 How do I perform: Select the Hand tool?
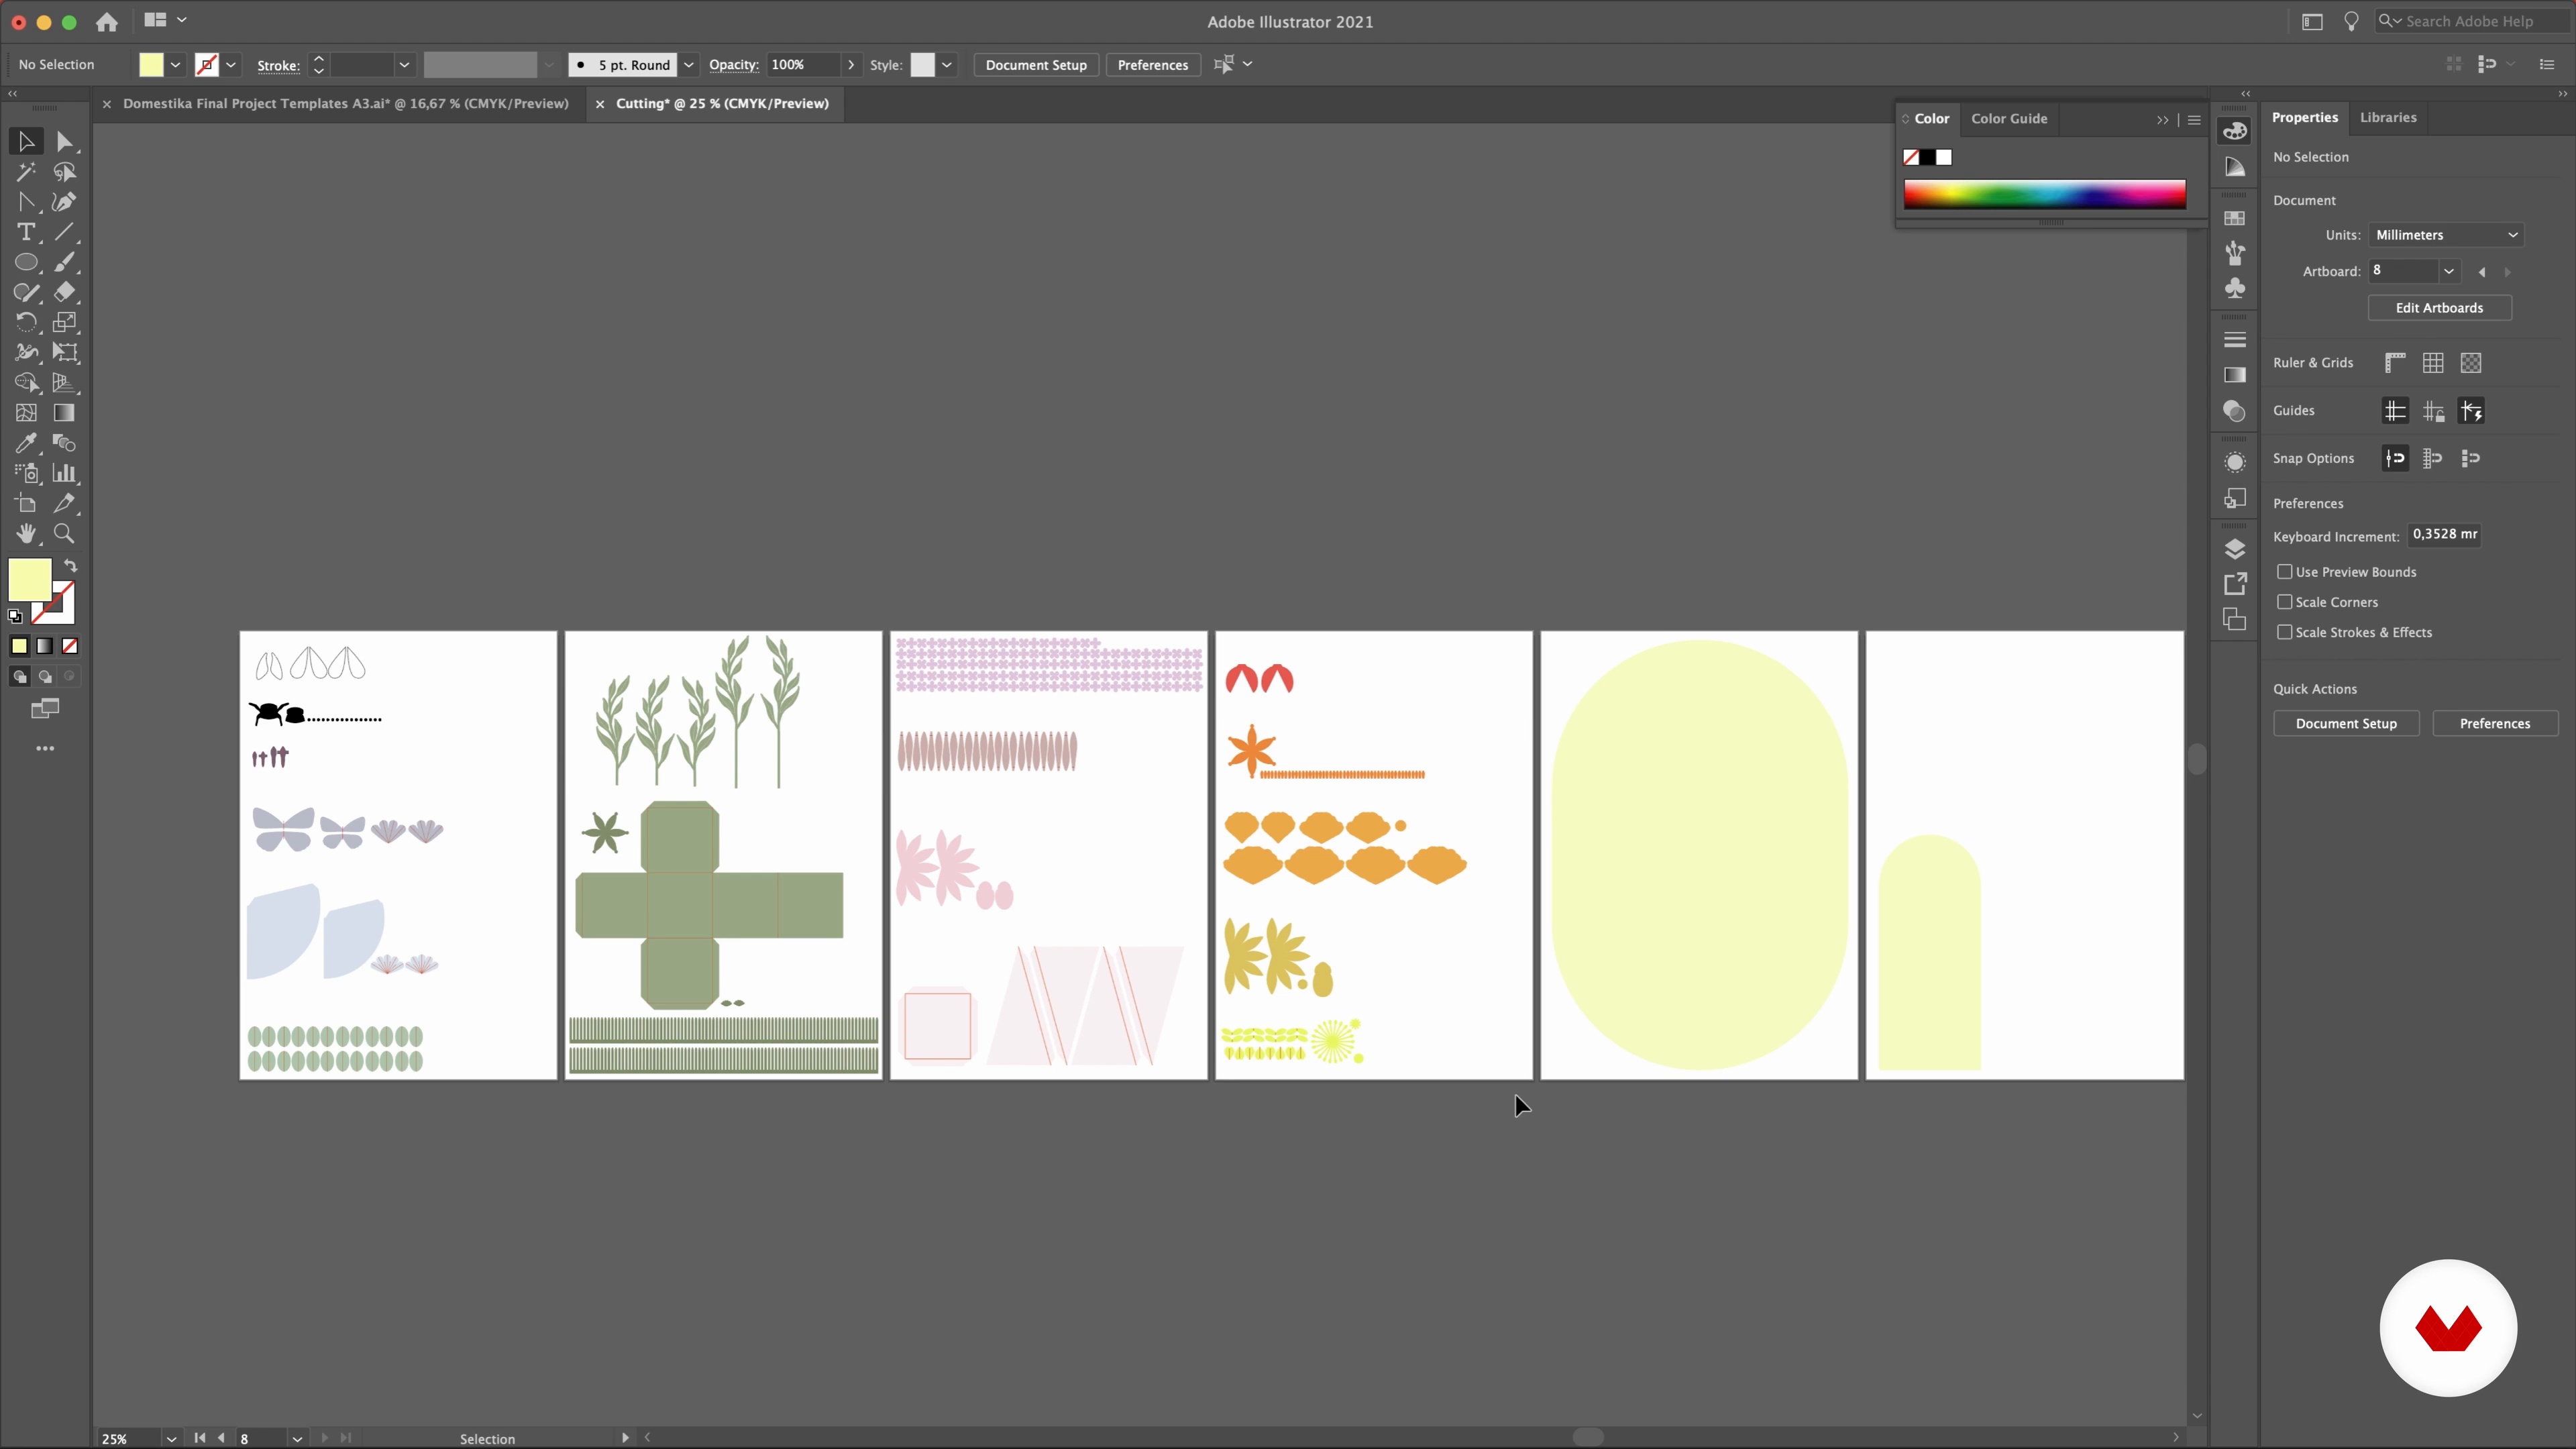[x=26, y=533]
